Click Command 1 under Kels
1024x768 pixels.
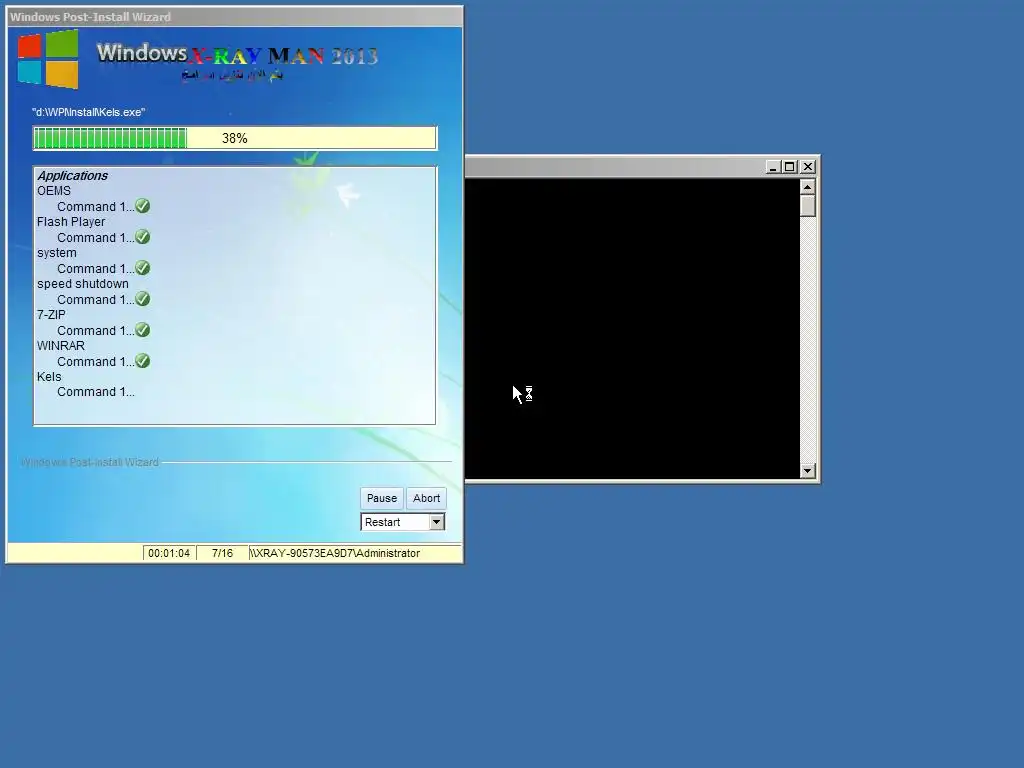(x=95, y=392)
